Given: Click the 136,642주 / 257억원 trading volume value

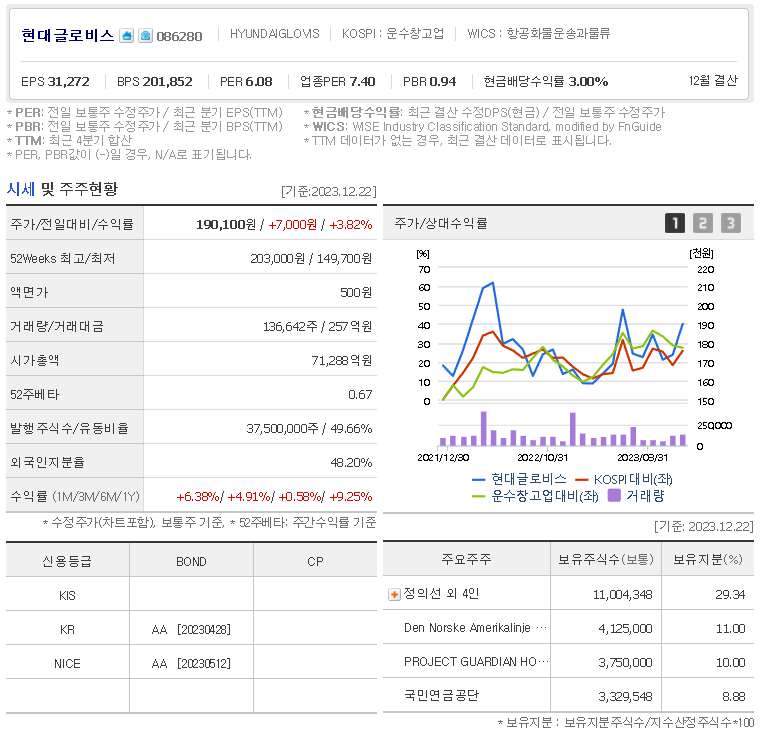Looking at the screenshot, I should pyautogui.click(x=317, y=326).
